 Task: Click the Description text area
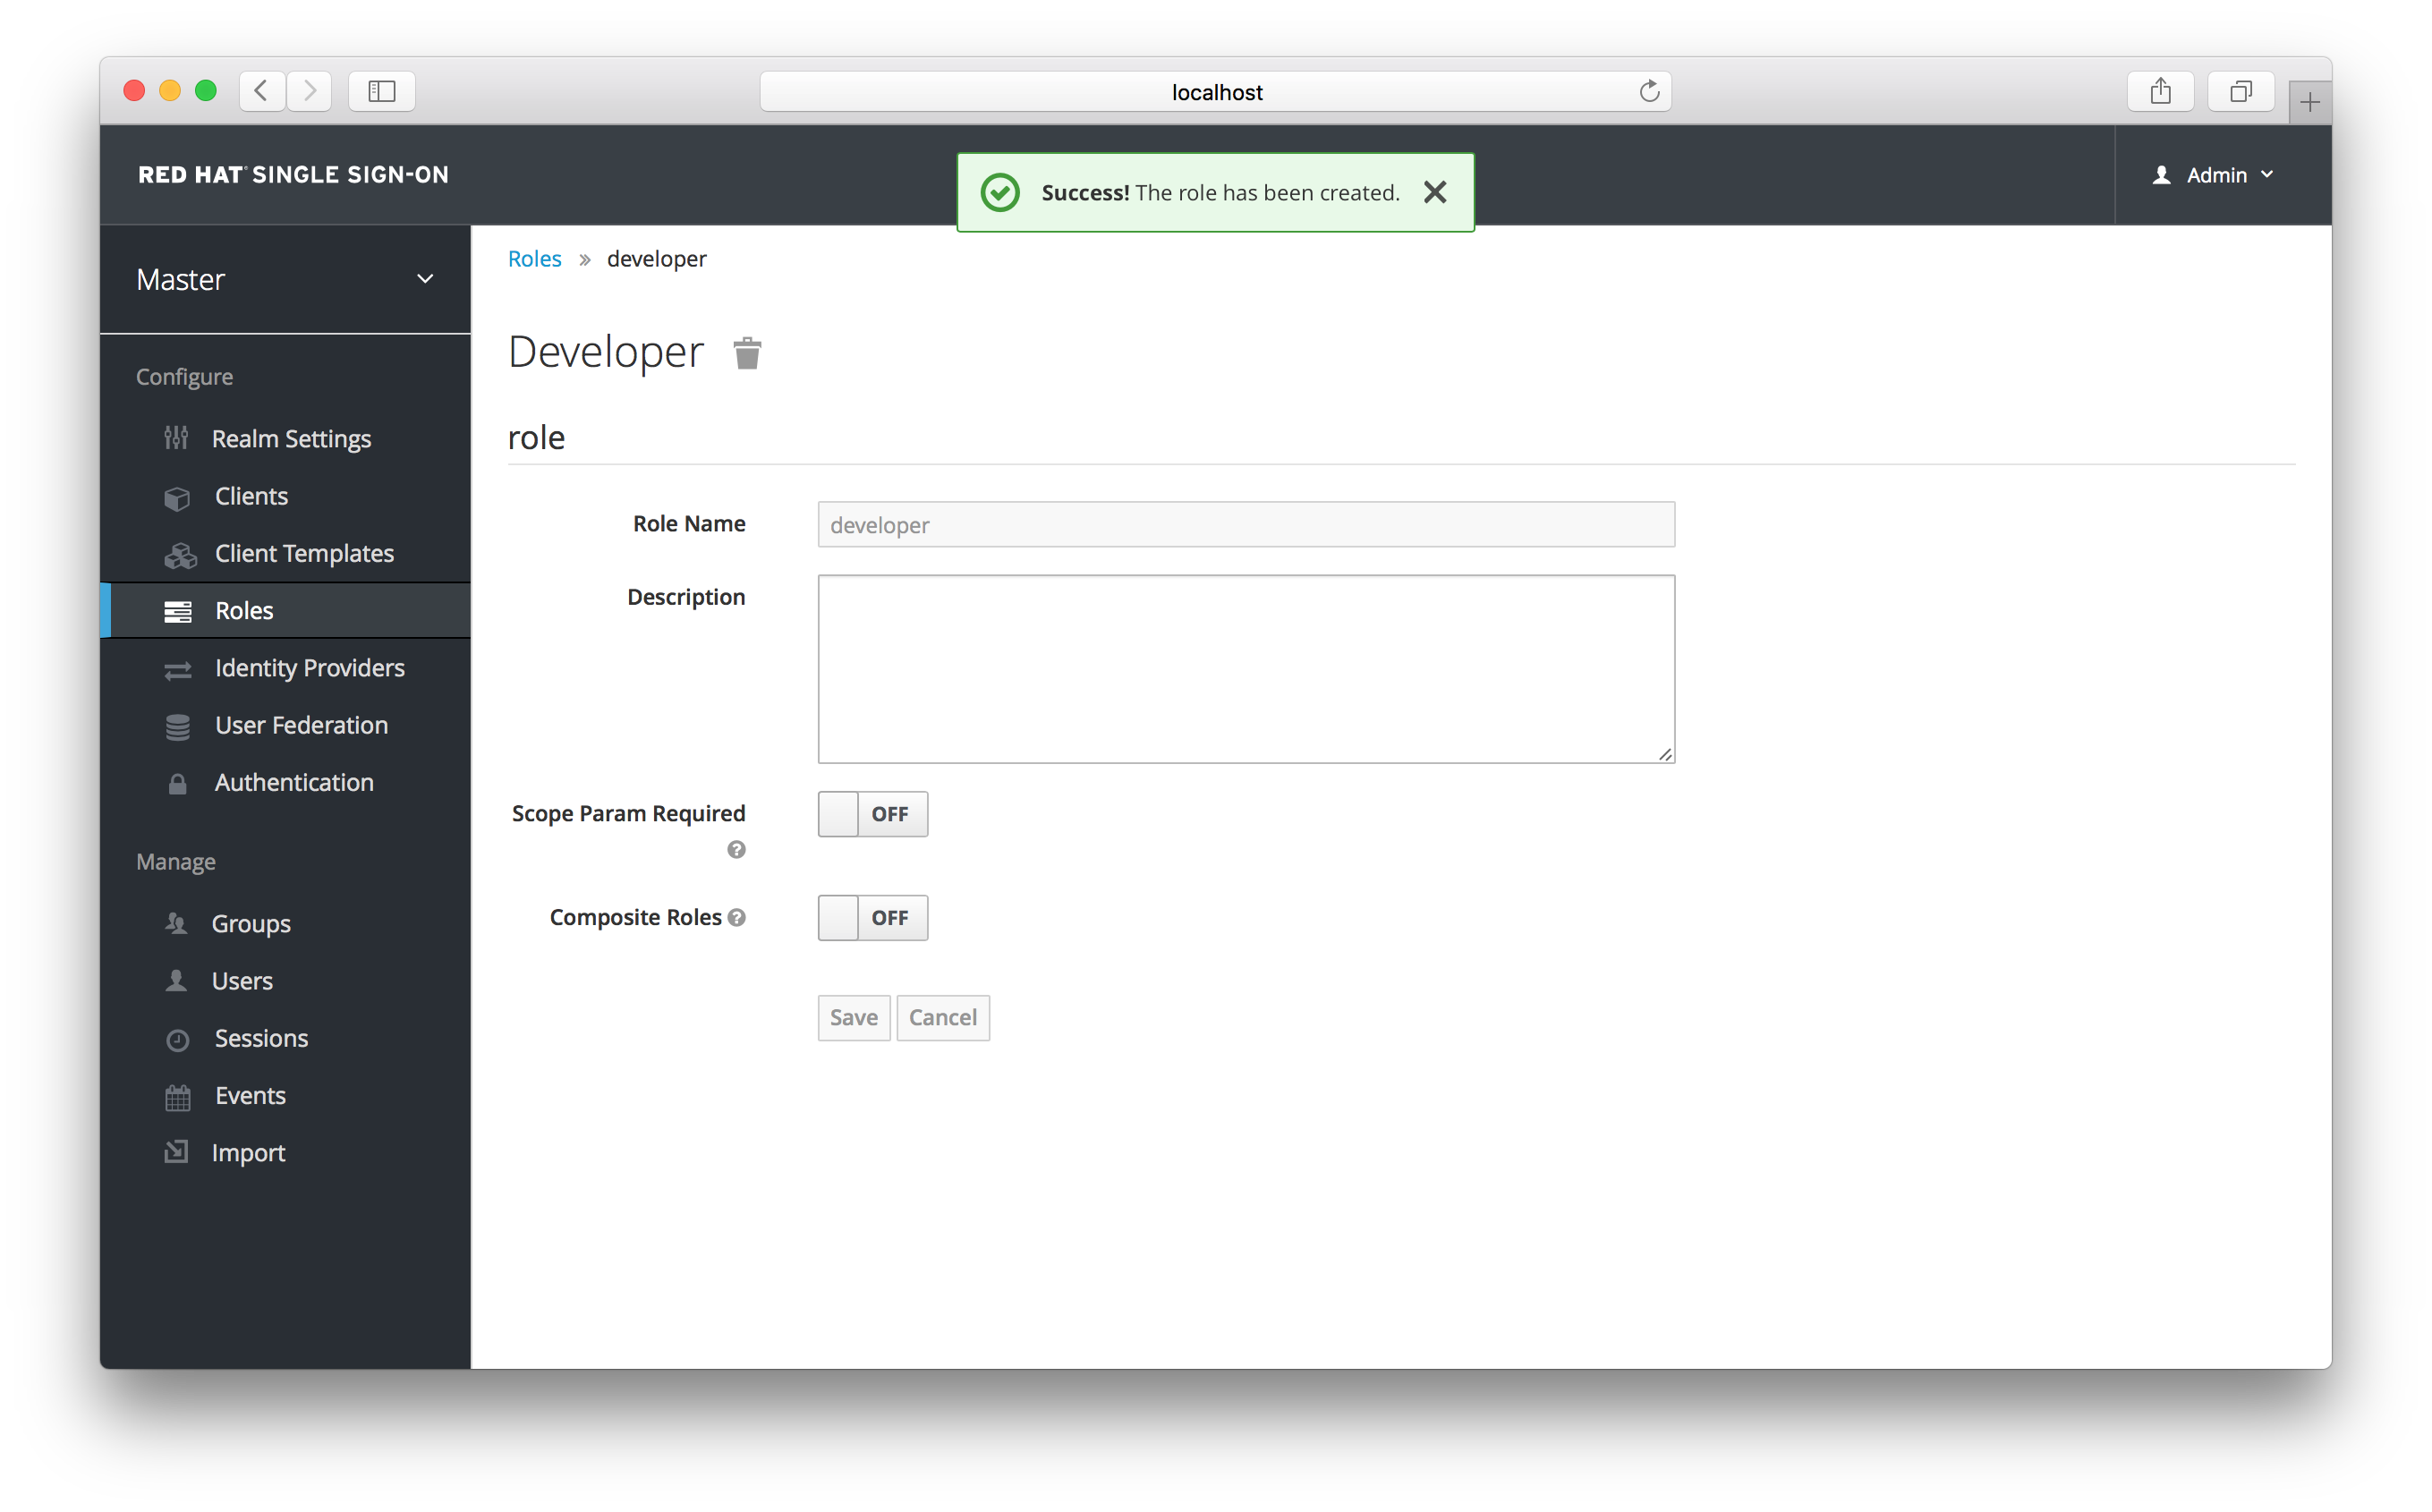click(1244, 667)
